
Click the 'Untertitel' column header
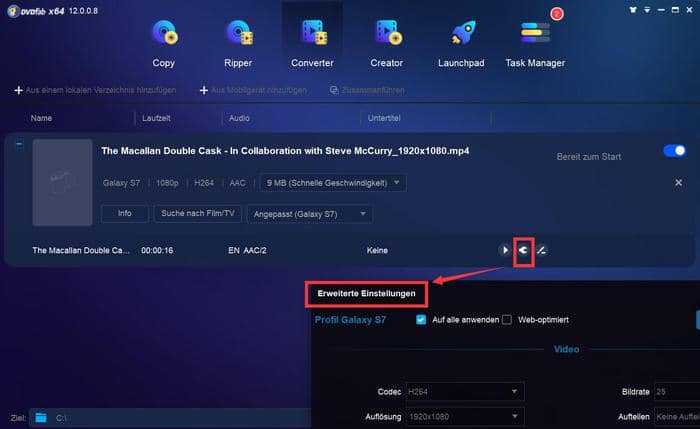pos(384,118)
